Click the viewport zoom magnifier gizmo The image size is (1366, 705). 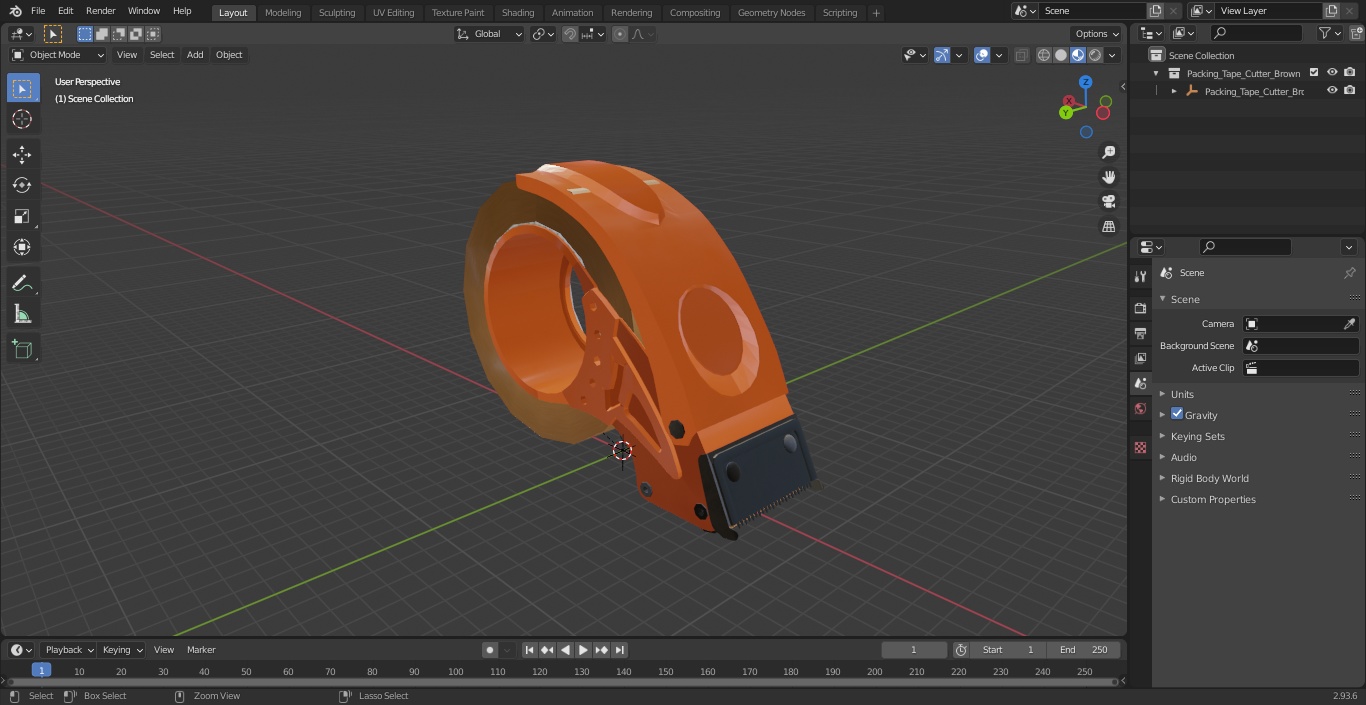pyautogui.click(x=1108, y=152)
